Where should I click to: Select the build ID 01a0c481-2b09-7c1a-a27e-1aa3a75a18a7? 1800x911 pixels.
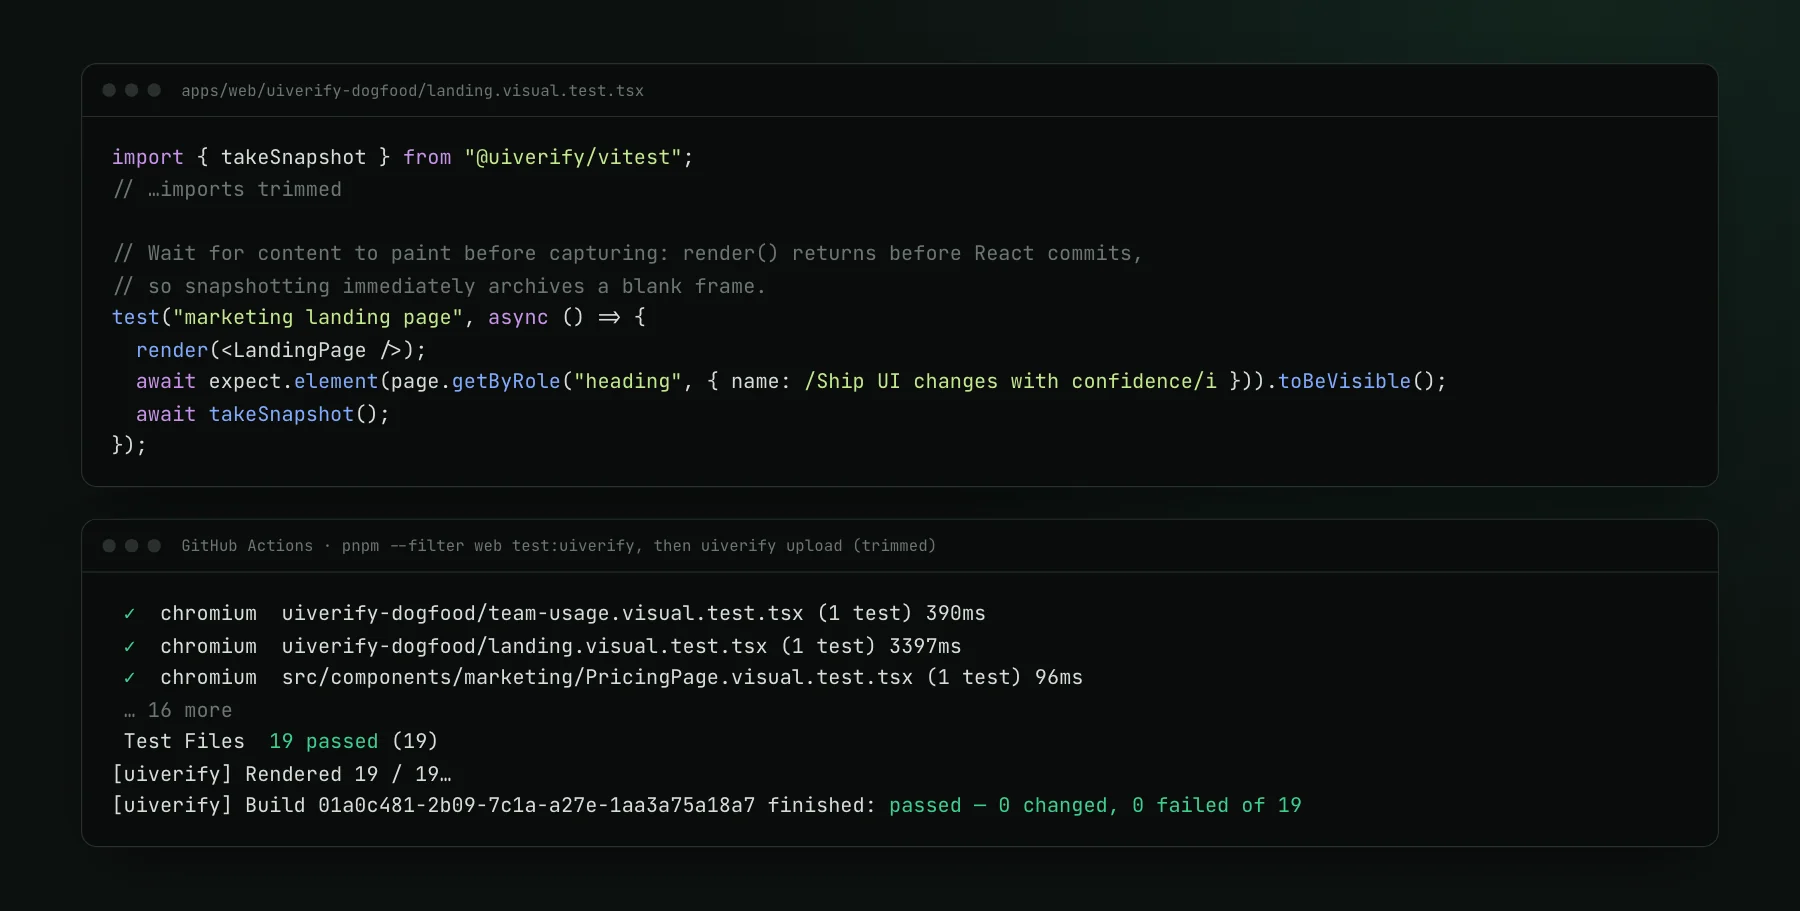pyautogui.click(x=537, y=806)
